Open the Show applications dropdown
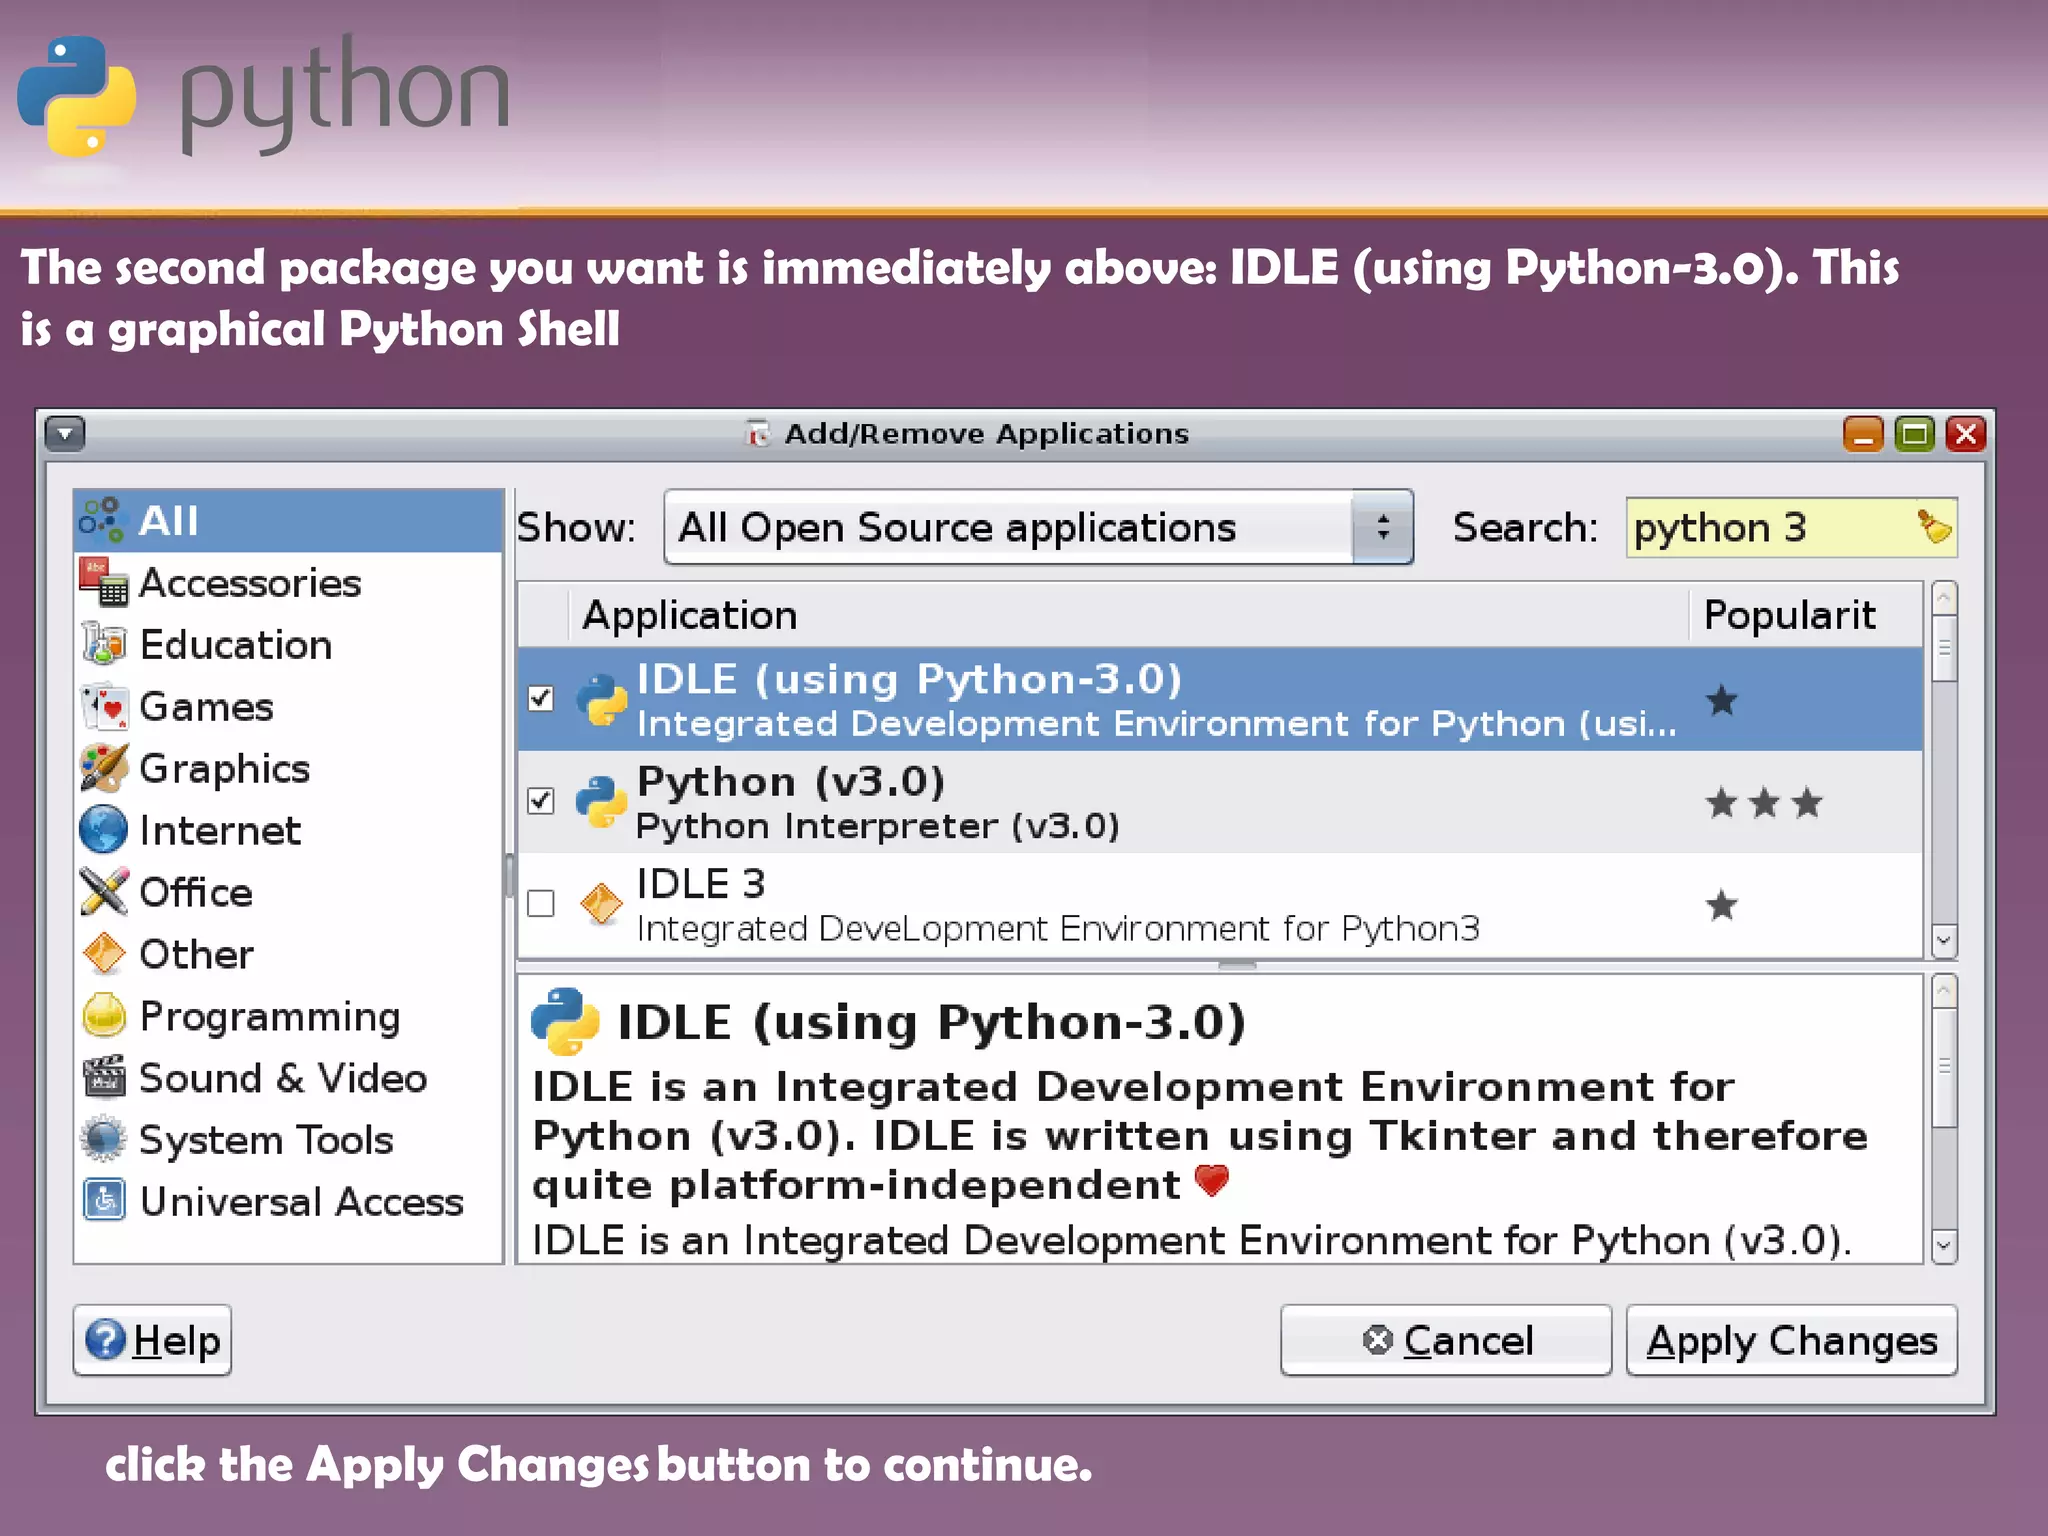This screenshot has width=2048, height=1536. (x=1038, y=527)
